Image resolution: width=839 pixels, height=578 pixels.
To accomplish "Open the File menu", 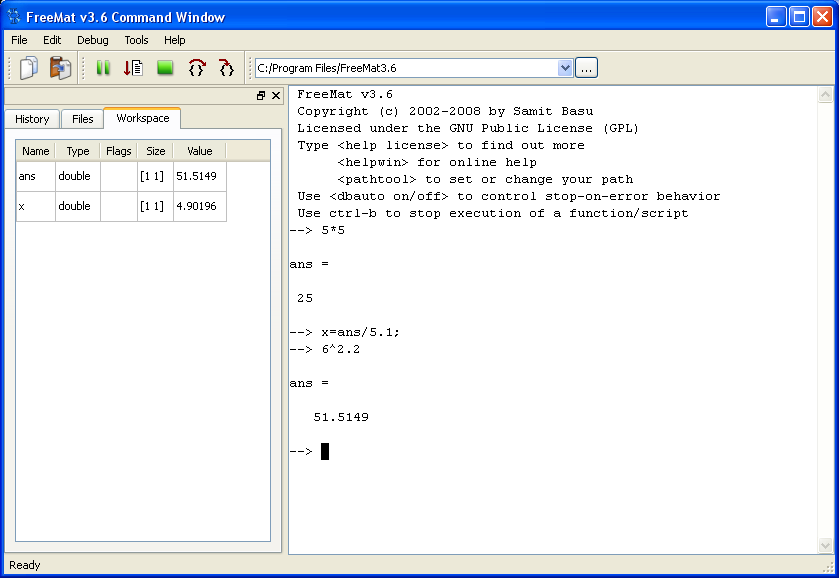I will (19, 40).
